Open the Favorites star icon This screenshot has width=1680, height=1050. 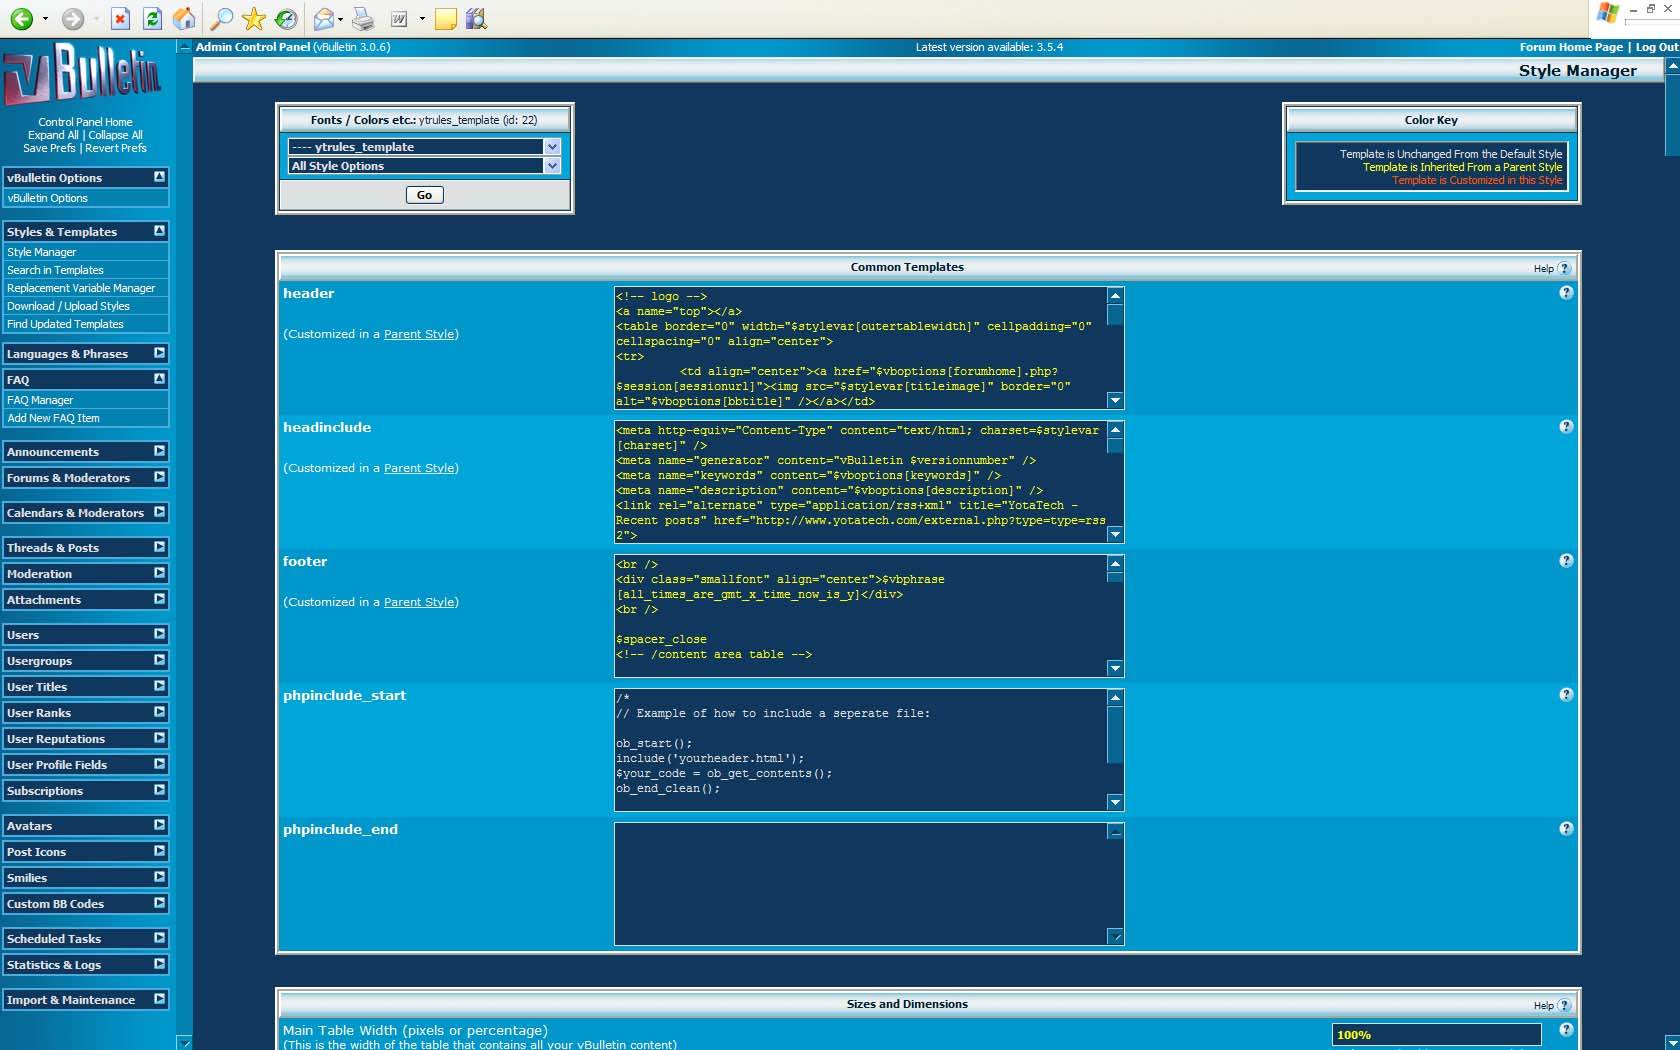pos(254,18)
